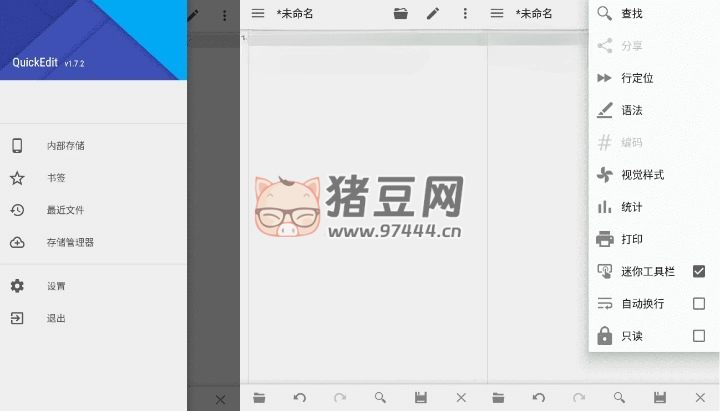The height and width of the screenshot is (411, 720).
Task: Click save icon in middle editor's bottom toolbar
Action: tap(421, 398)
